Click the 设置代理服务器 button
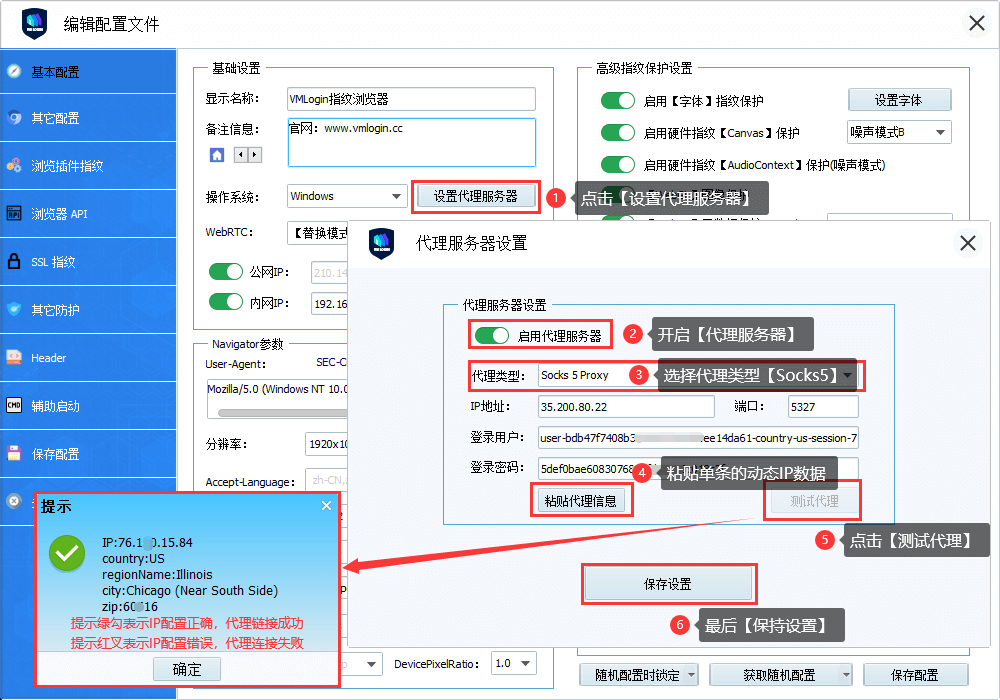 [475, 196]
